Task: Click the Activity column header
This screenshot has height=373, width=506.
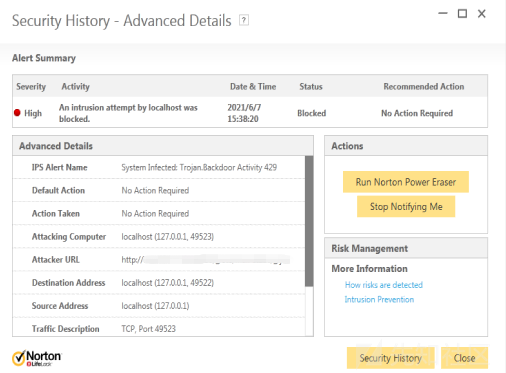Action: (75, 87)
